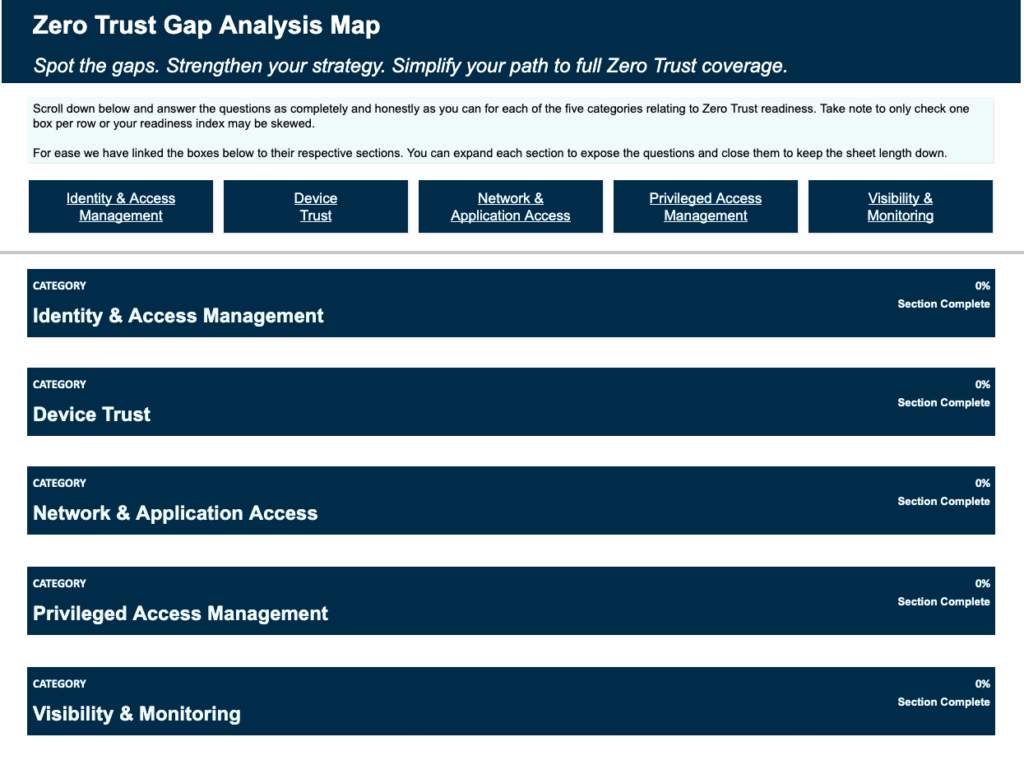This screenshot has height=760, width=1024.
Task: Click the Visibility & Monitoring navigation link
Action: (x=900, y=207)
